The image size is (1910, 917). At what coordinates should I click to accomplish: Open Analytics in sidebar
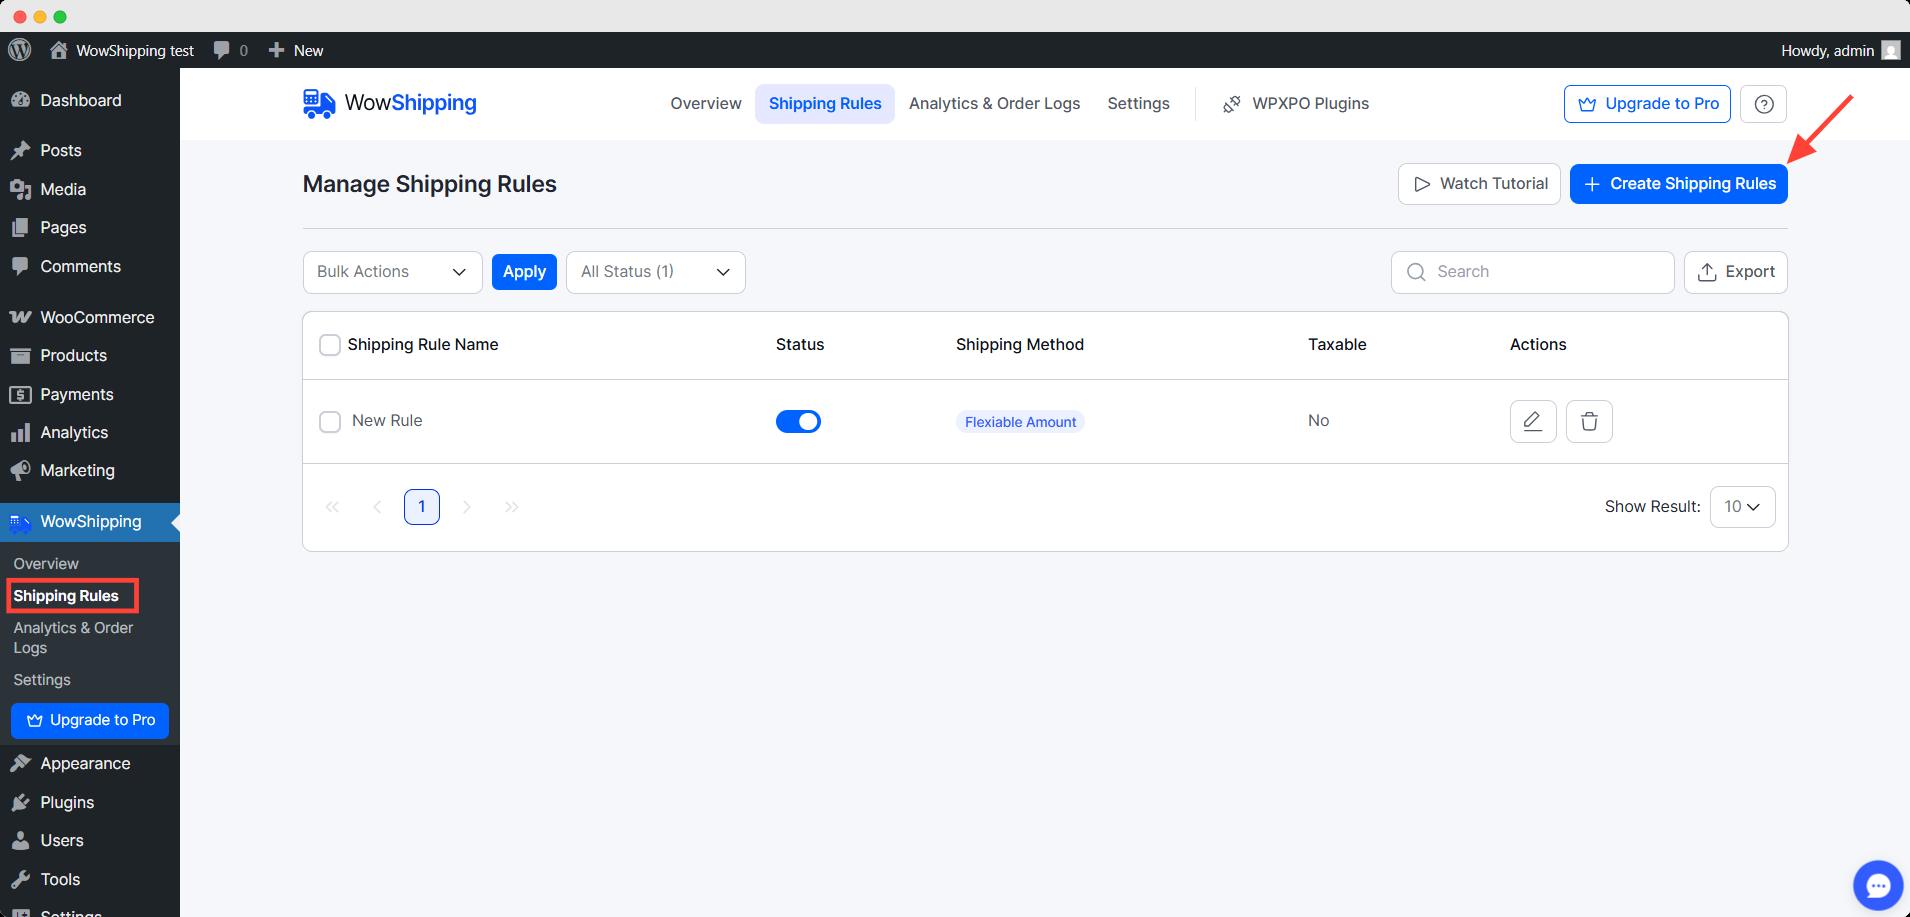90,432
